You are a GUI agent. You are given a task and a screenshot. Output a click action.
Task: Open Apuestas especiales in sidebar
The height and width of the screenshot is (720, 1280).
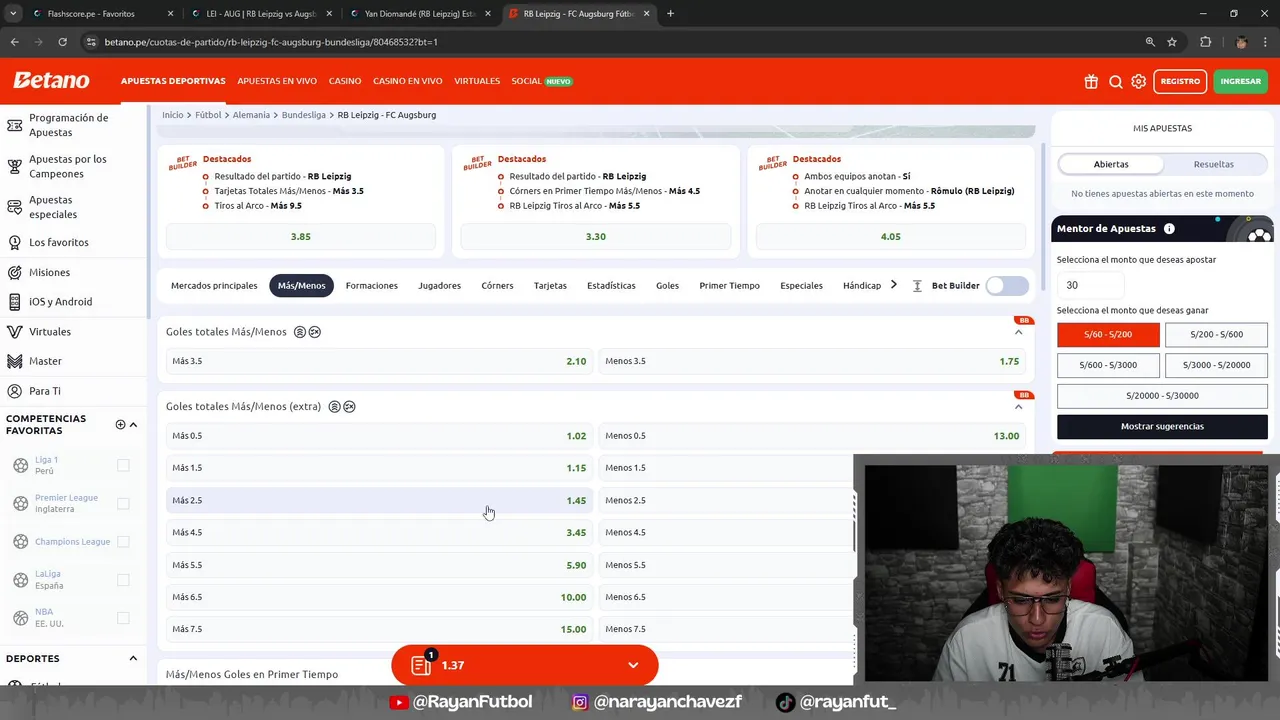[x=53, y=207]
